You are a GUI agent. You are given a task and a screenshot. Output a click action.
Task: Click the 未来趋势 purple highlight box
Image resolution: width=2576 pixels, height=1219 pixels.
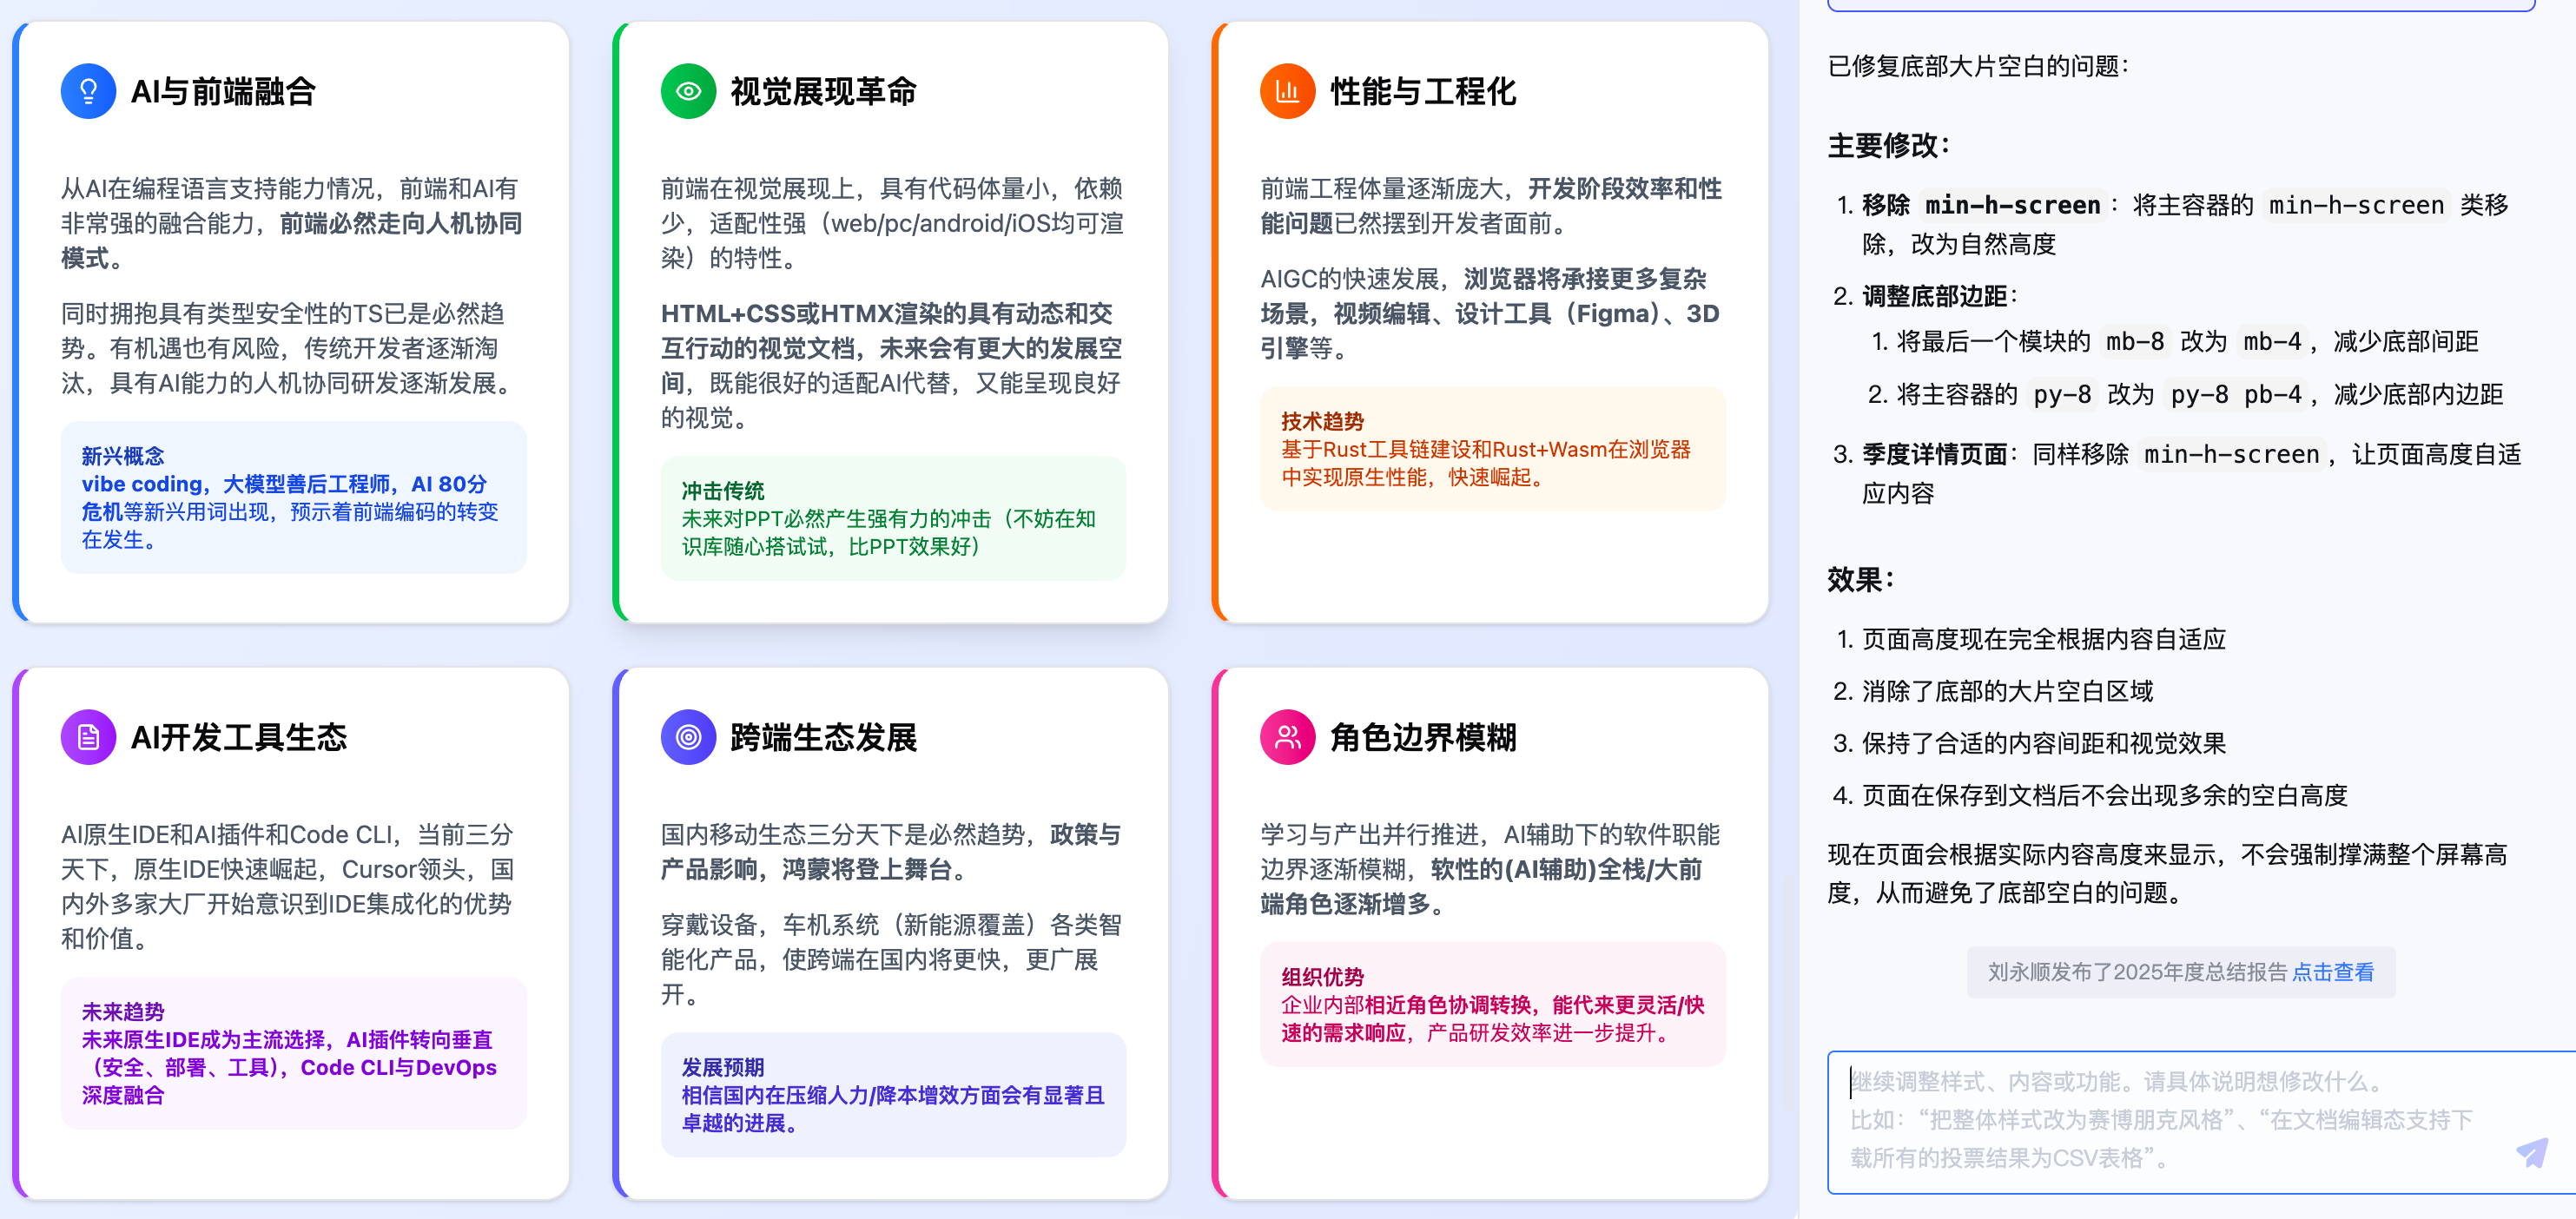293,1053
